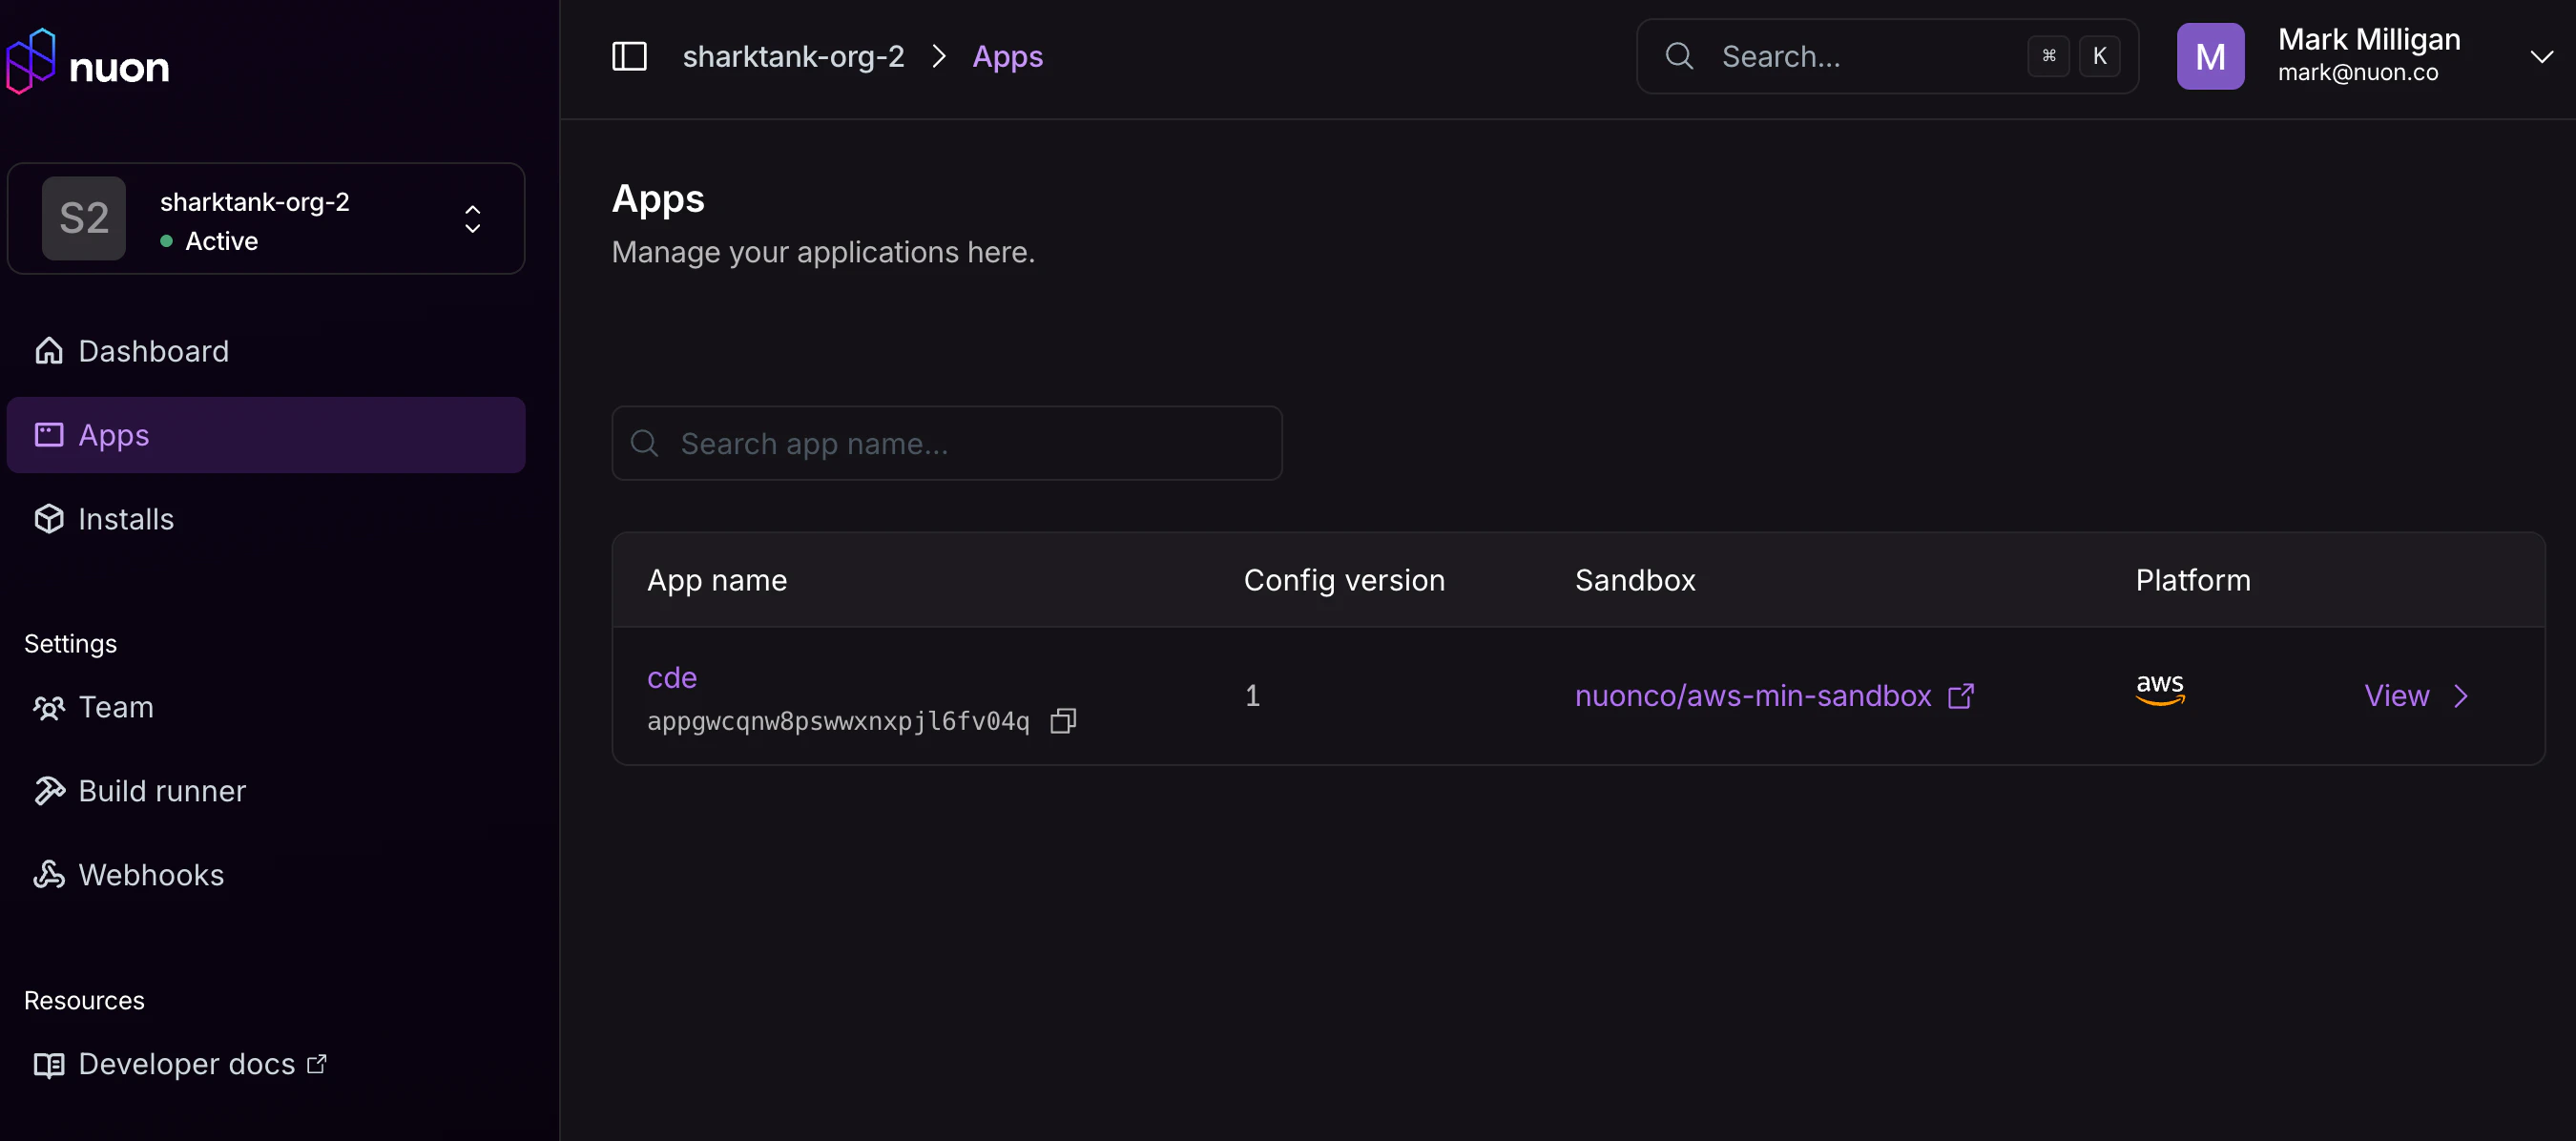
Task: Open the Mark Milligan account menu chevron
Action: coord(2542,57)
